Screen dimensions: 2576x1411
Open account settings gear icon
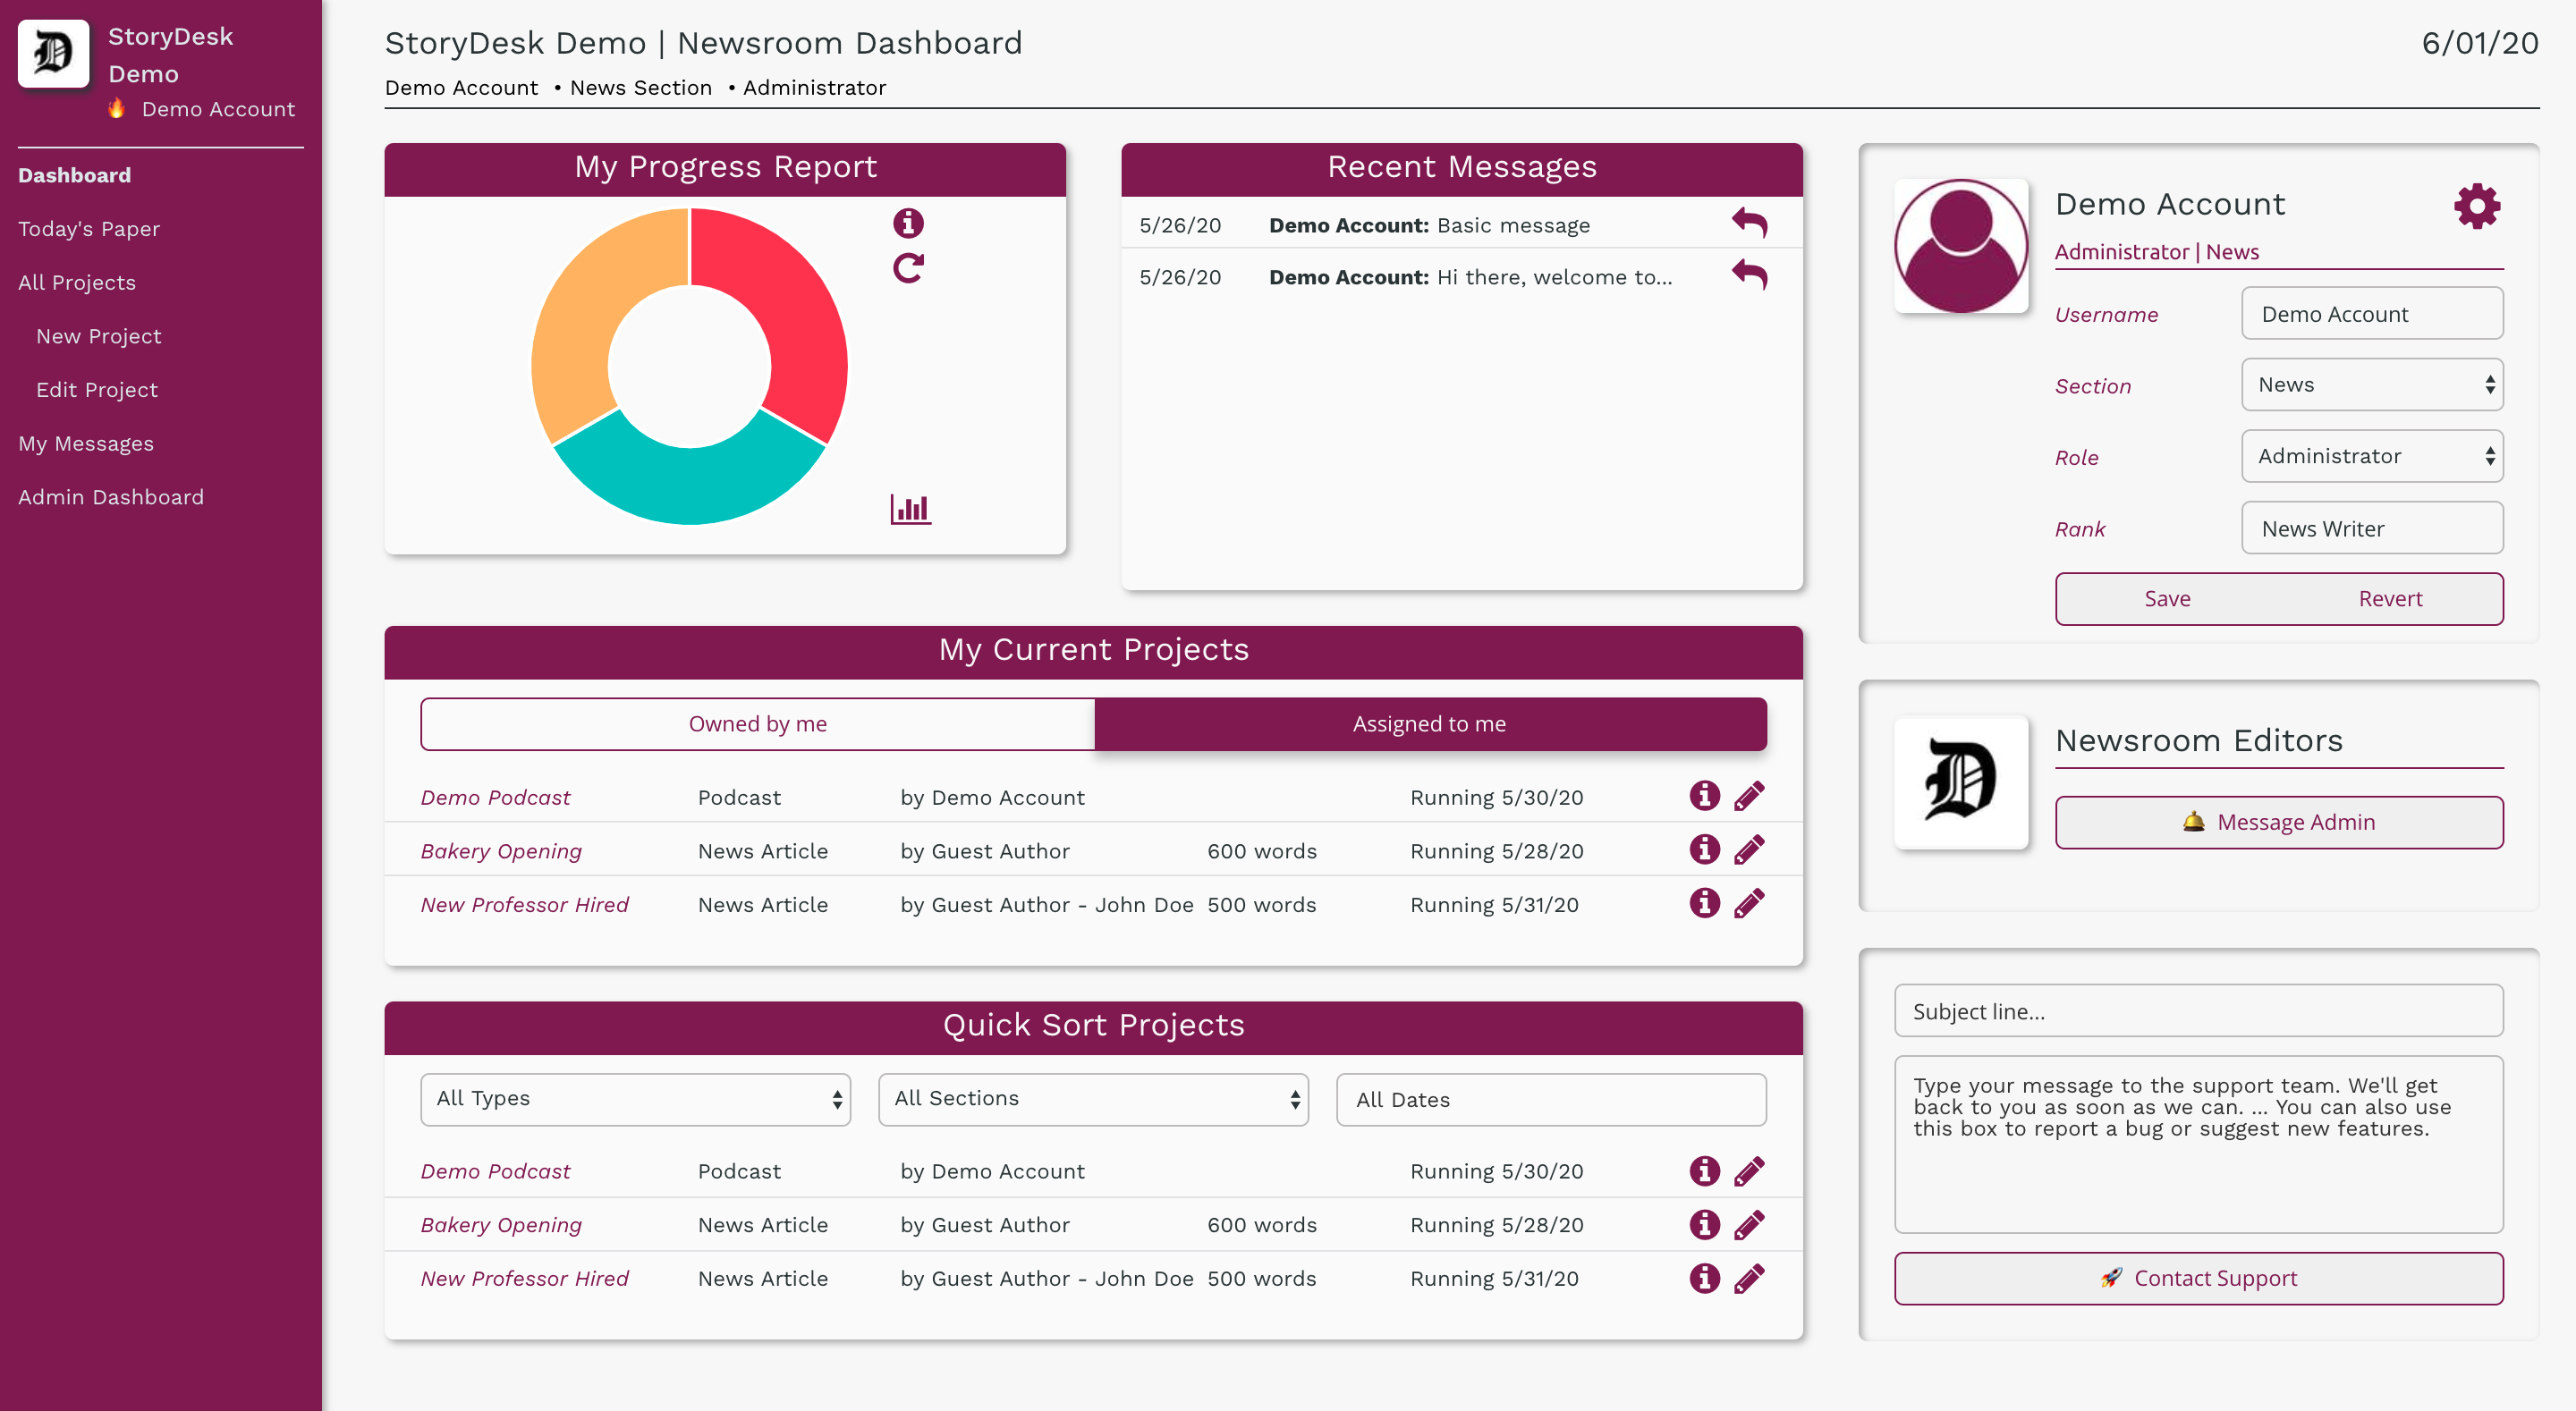(x=2476, y=206)
